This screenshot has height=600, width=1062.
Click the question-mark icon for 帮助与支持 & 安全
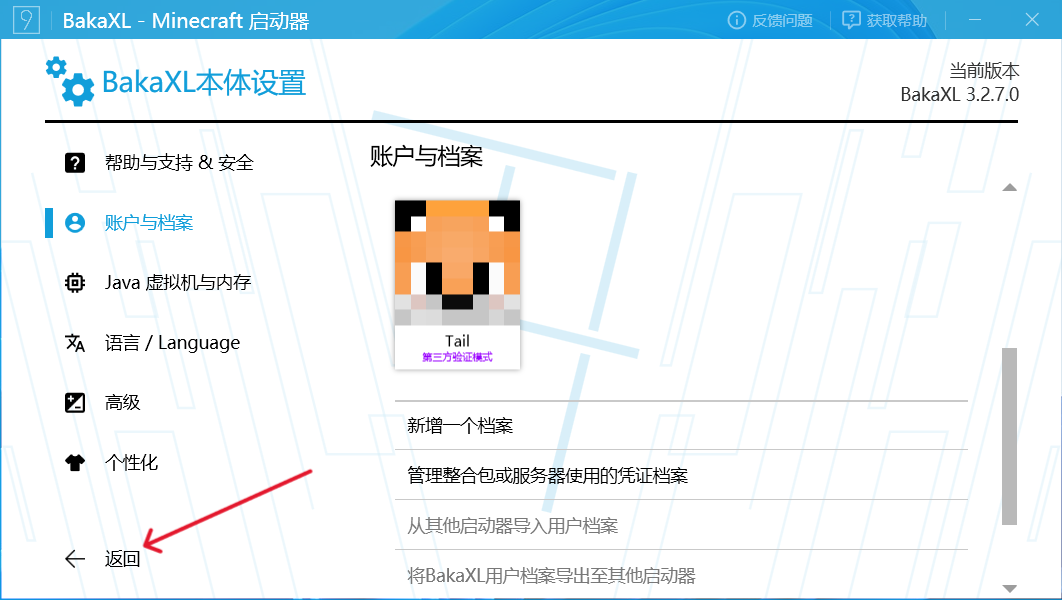(75, 163)
